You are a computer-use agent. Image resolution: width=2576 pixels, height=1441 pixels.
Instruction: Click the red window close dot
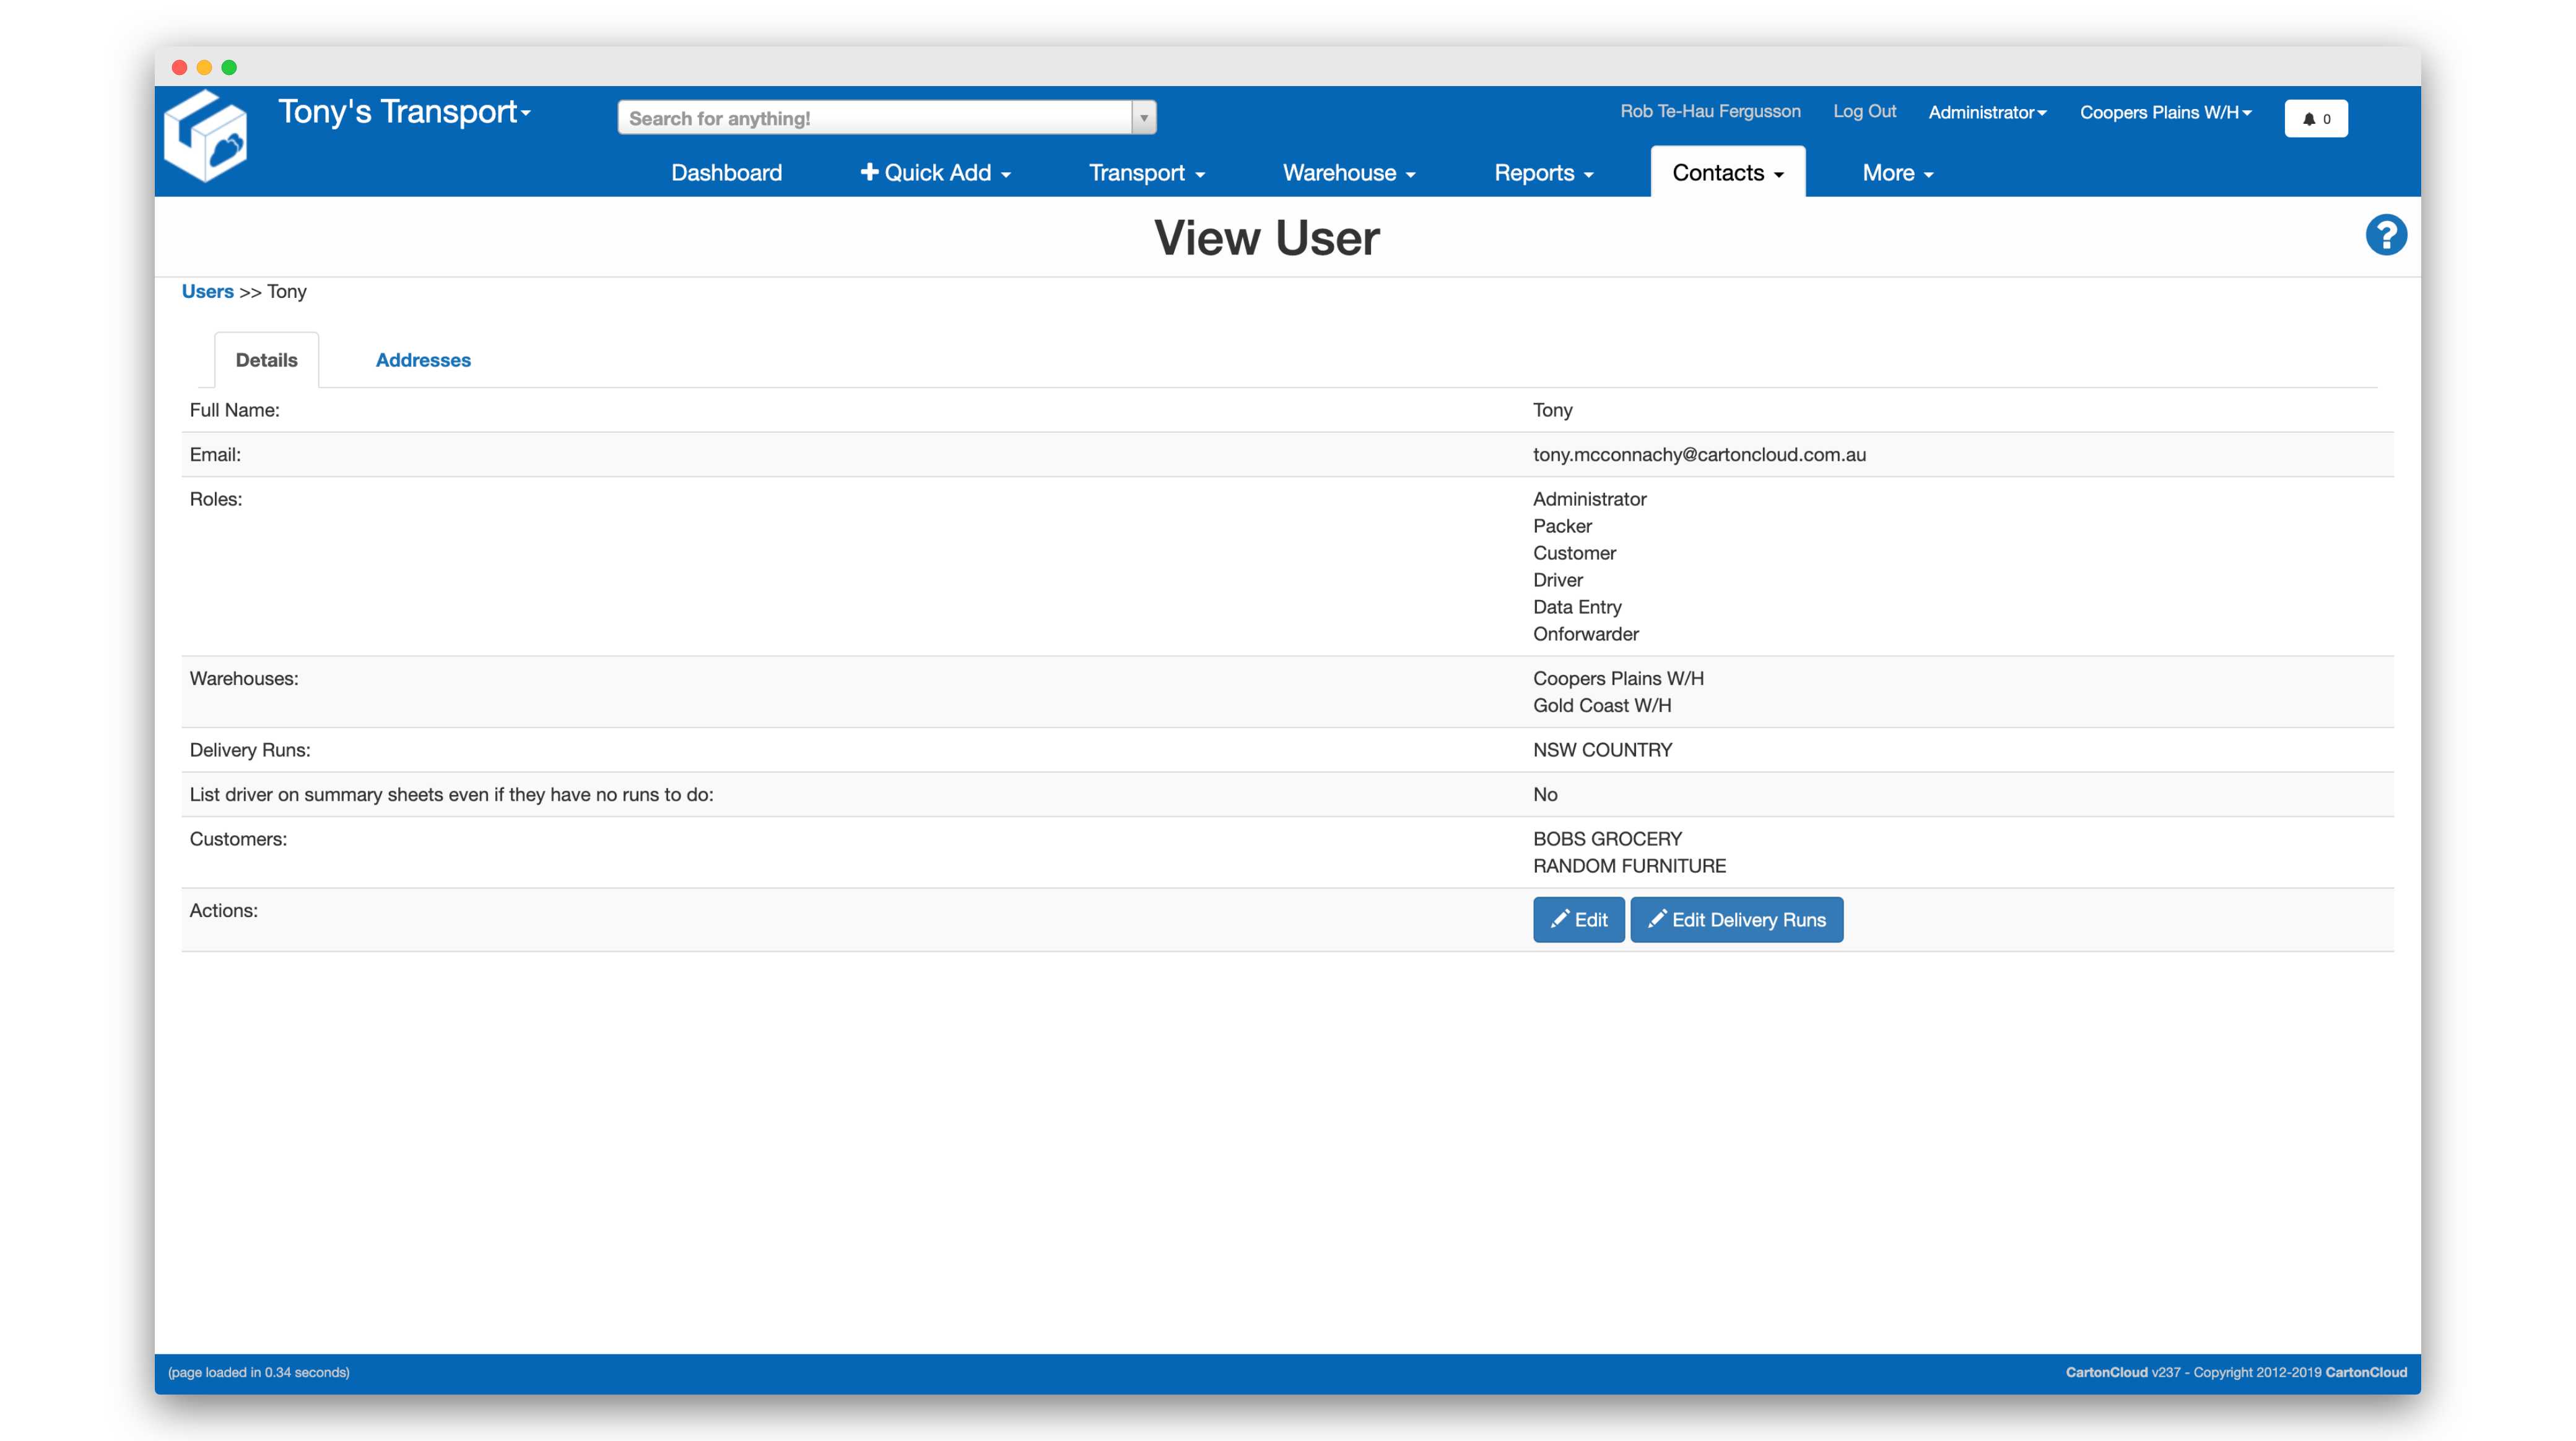click(180, 67)
